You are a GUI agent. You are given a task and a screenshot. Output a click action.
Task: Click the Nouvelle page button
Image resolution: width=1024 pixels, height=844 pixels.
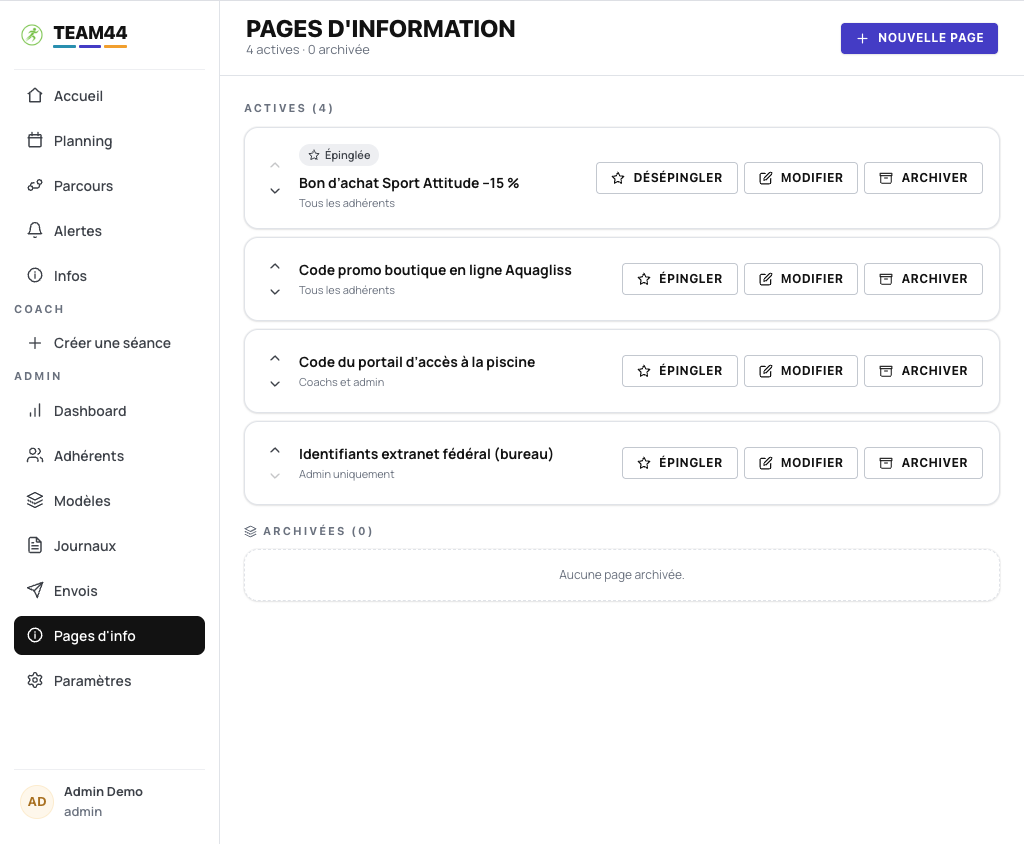919,39
